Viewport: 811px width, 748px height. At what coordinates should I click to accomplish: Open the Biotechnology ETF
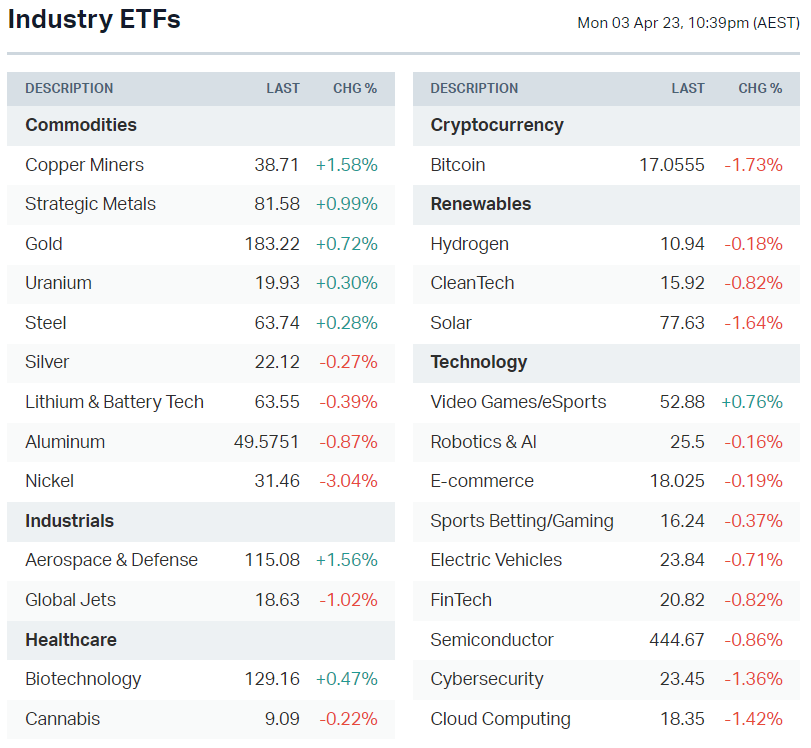pyautogui.click(x=83, y=679)
